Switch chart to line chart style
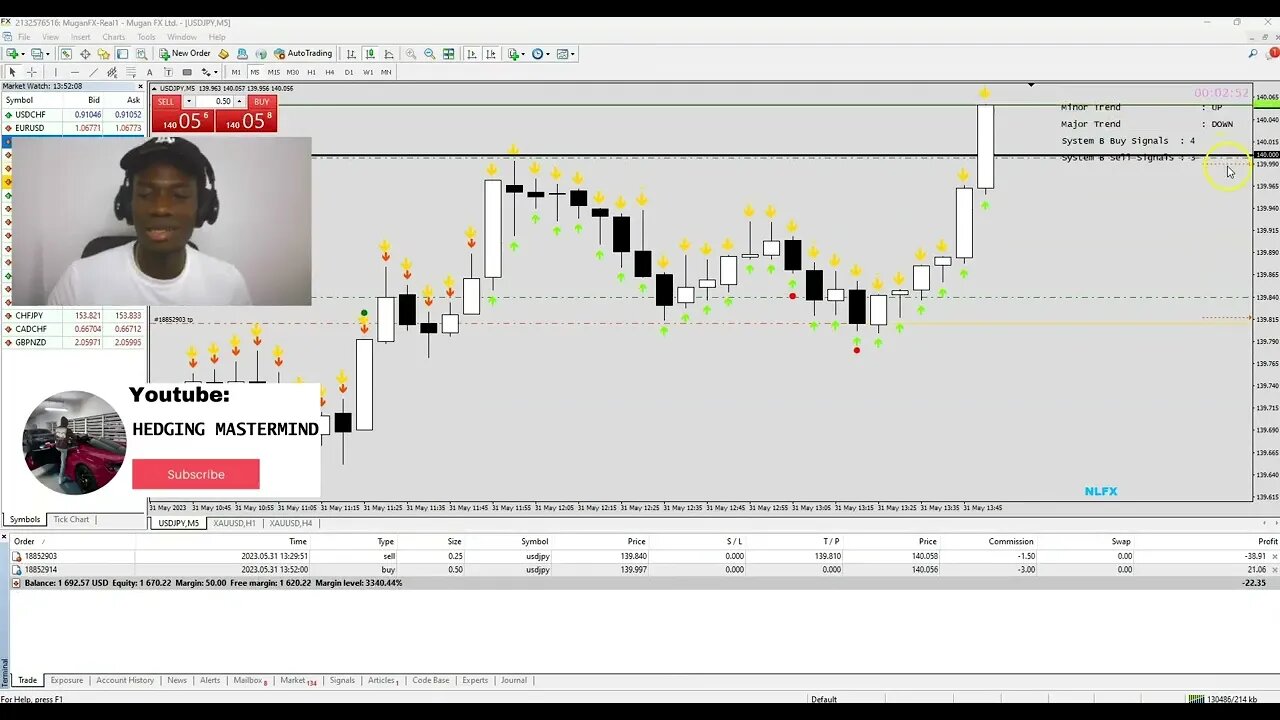Screen dimensions: 1280x720 point(389,54)
